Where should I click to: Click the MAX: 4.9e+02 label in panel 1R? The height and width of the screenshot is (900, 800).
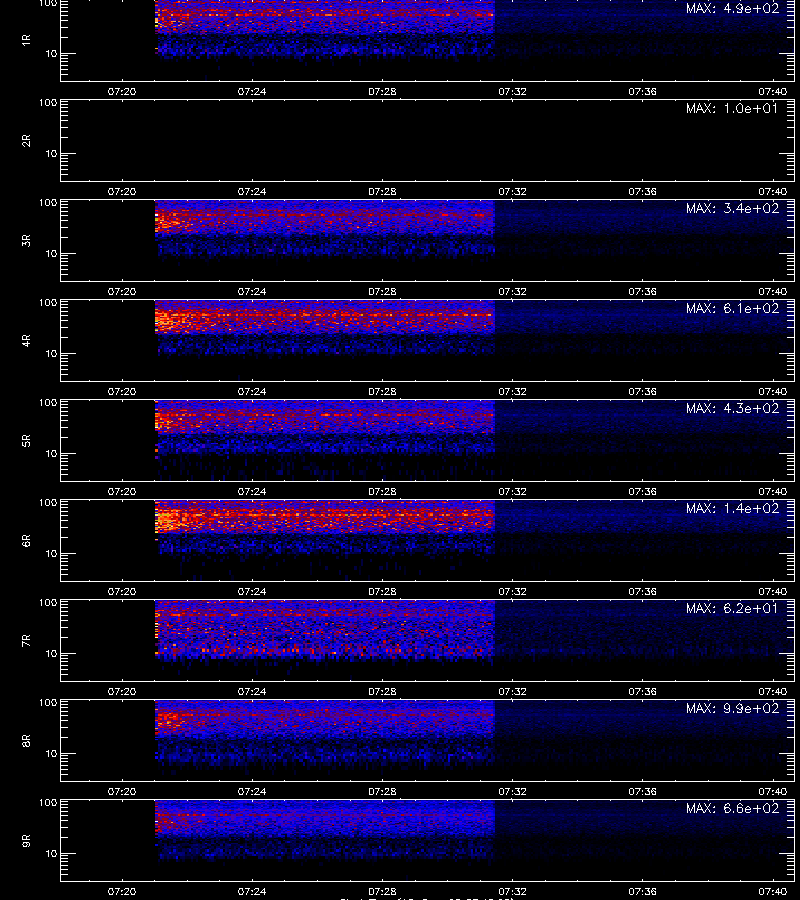[x=732, y=9]
